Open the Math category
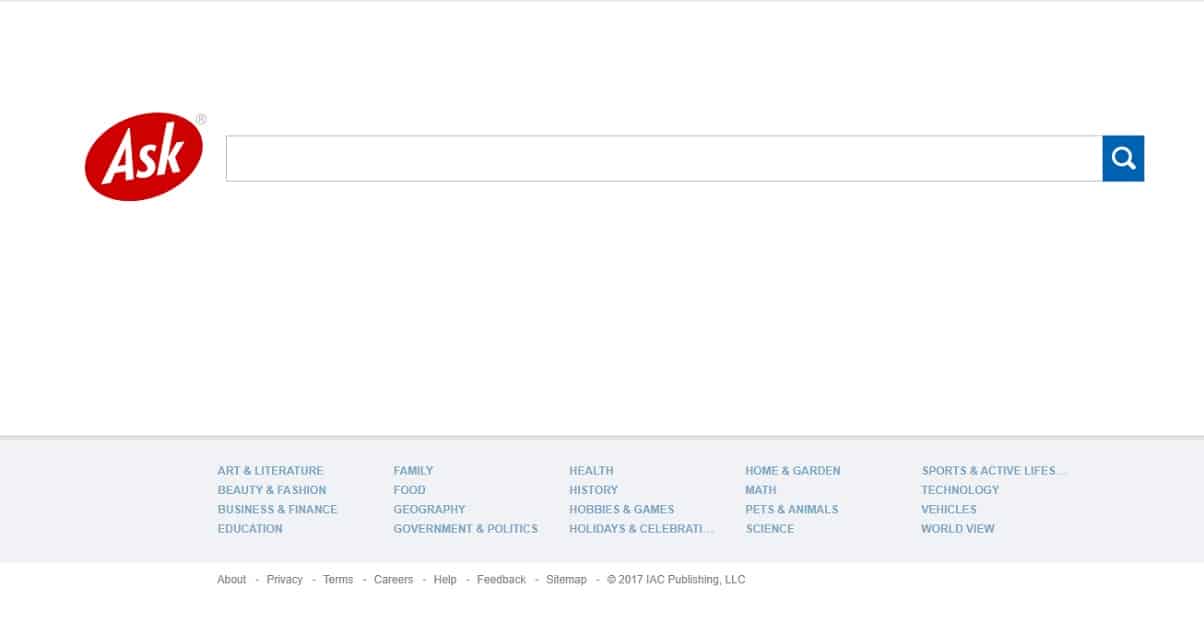 point(761,490)
